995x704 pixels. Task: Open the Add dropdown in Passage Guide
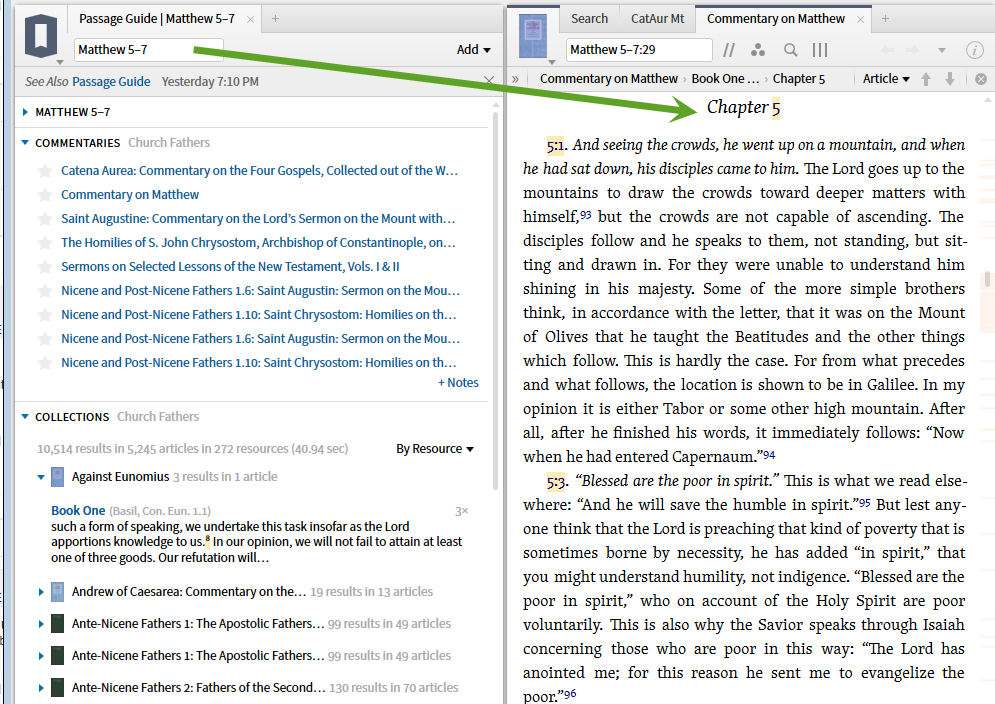point(473,50)
